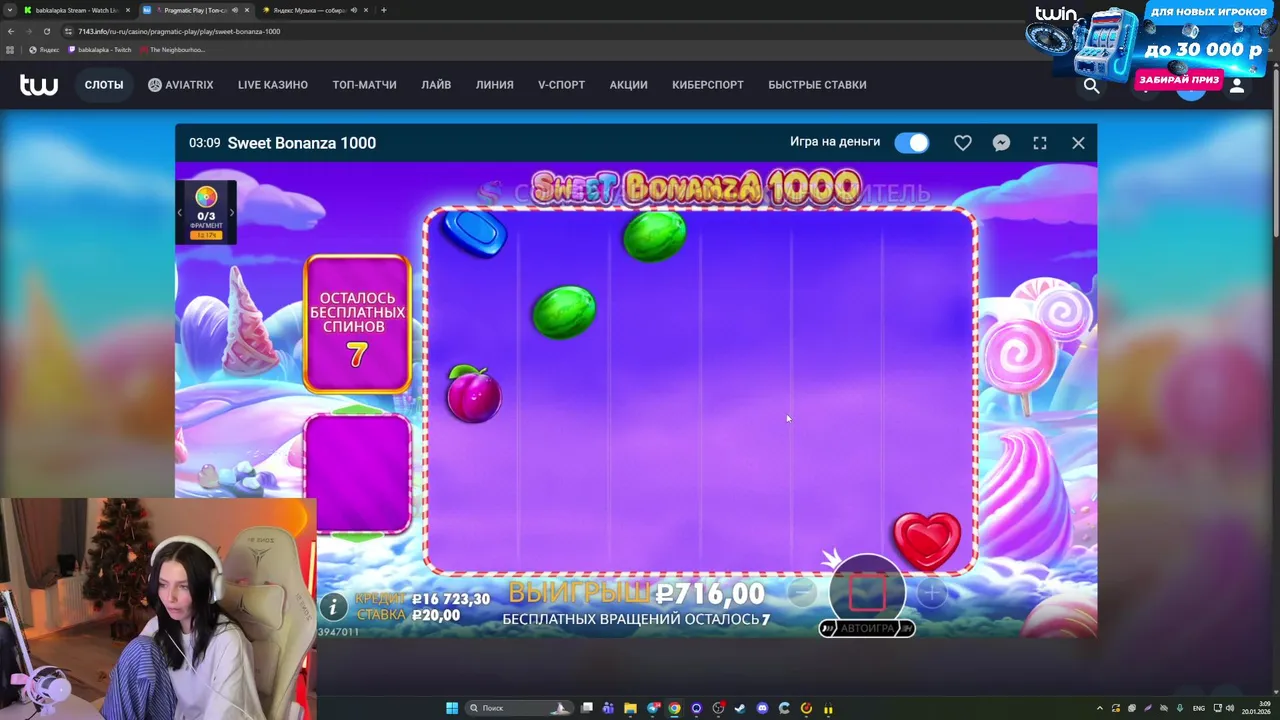
Task: Open БЫСТРЫЕ СТАВКИ section
Action: (x=817, y=85)
